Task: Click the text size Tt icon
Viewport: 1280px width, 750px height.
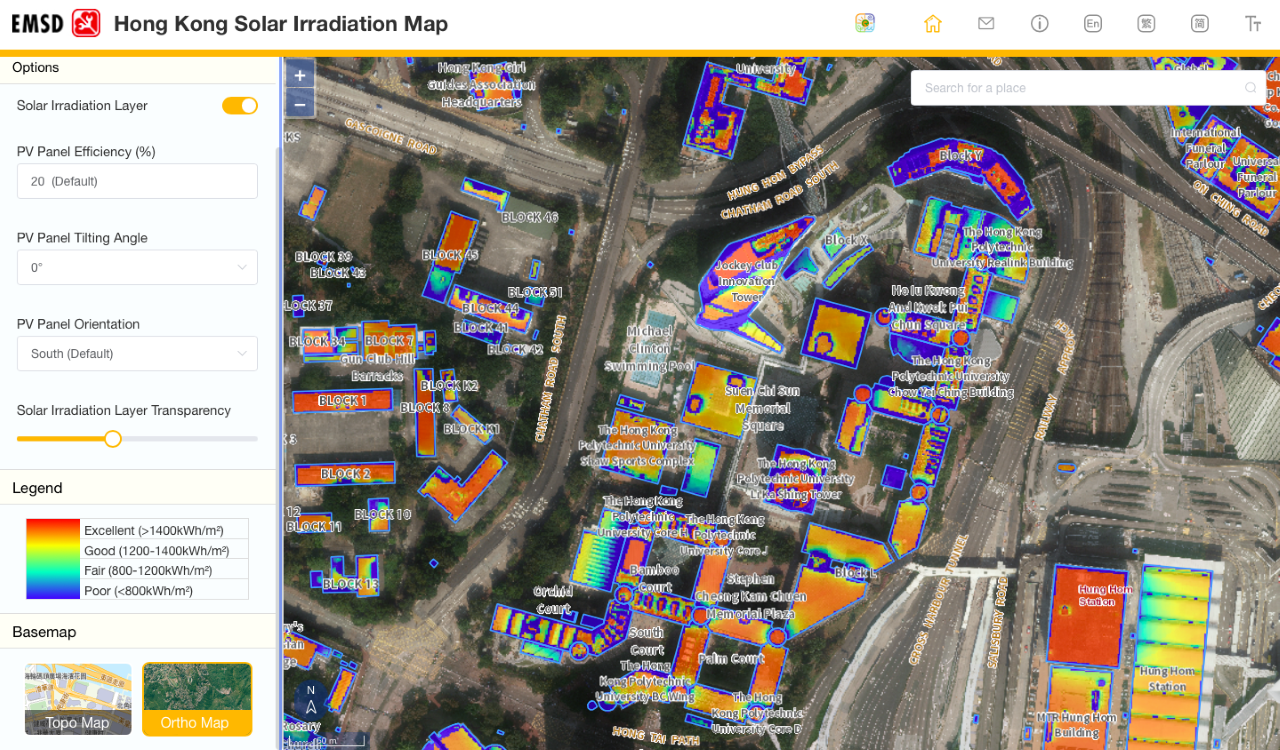Action: 1252,23
